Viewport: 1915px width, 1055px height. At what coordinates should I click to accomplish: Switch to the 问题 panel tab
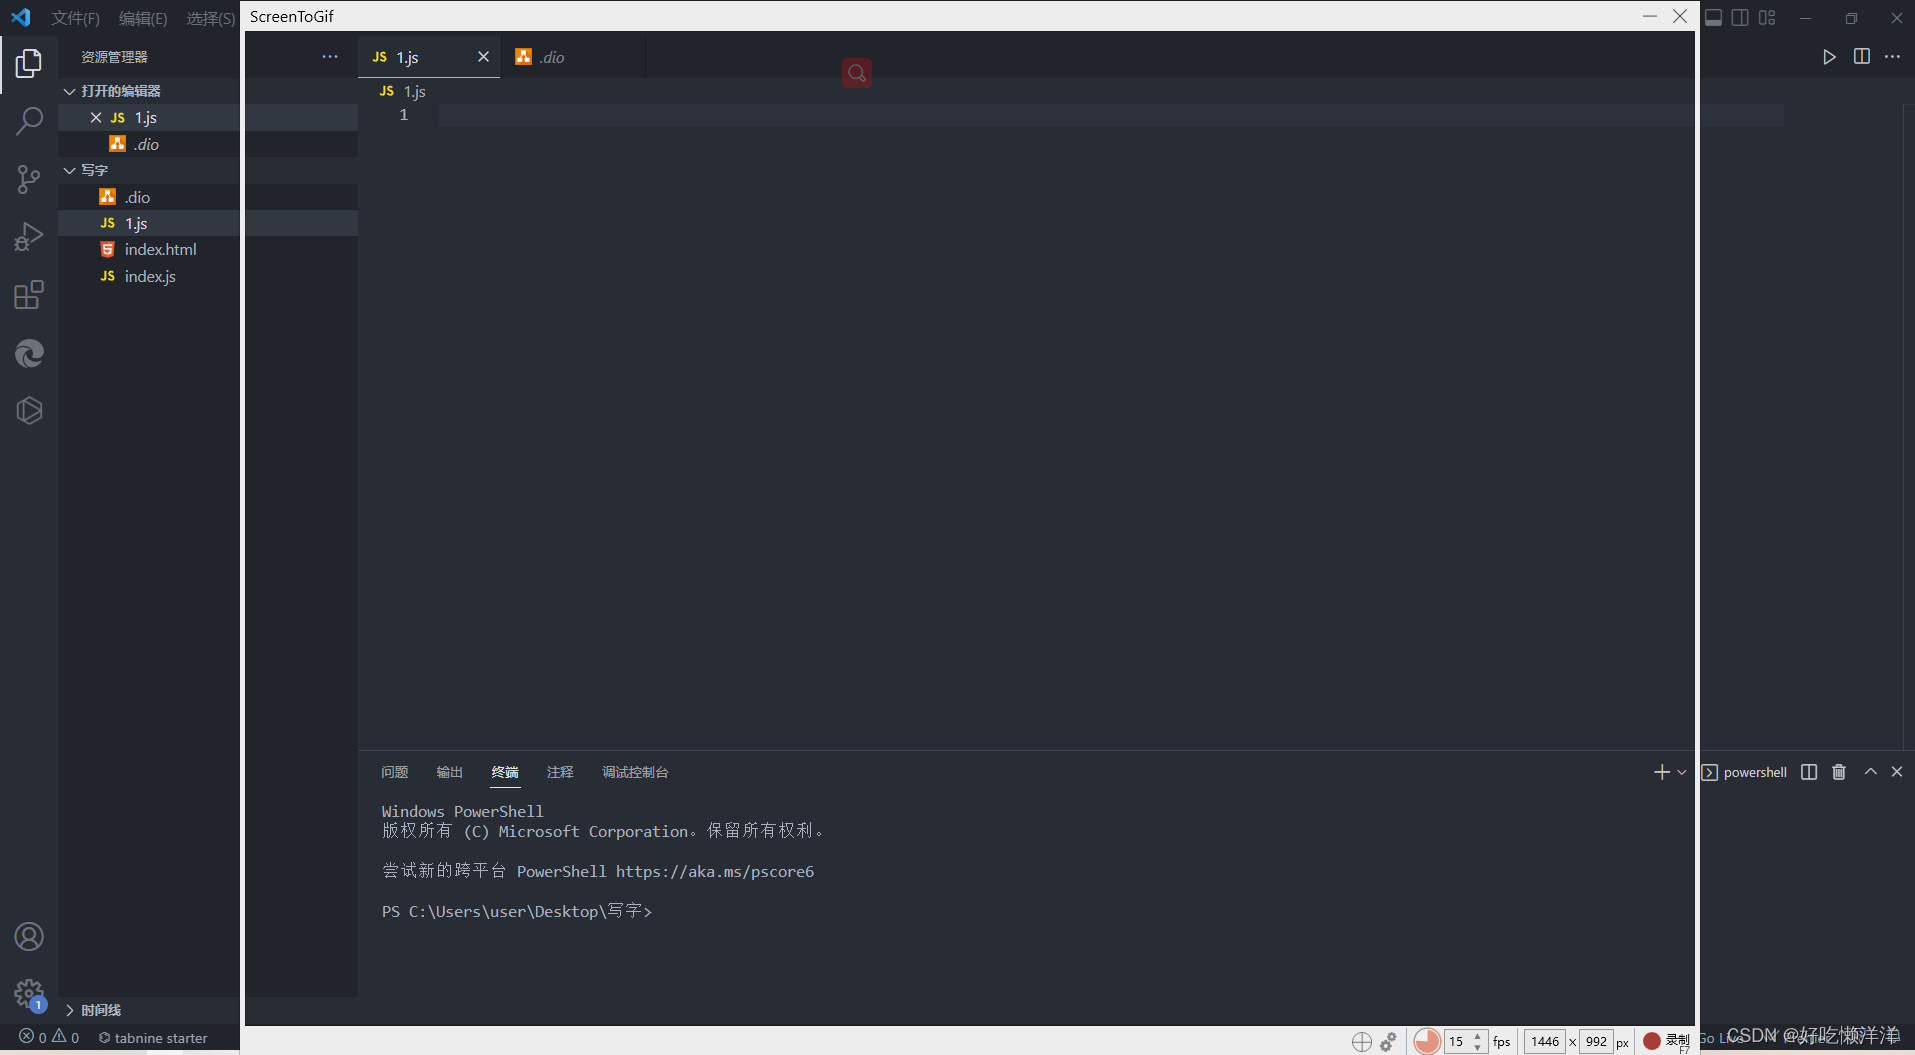click(395, 772)
